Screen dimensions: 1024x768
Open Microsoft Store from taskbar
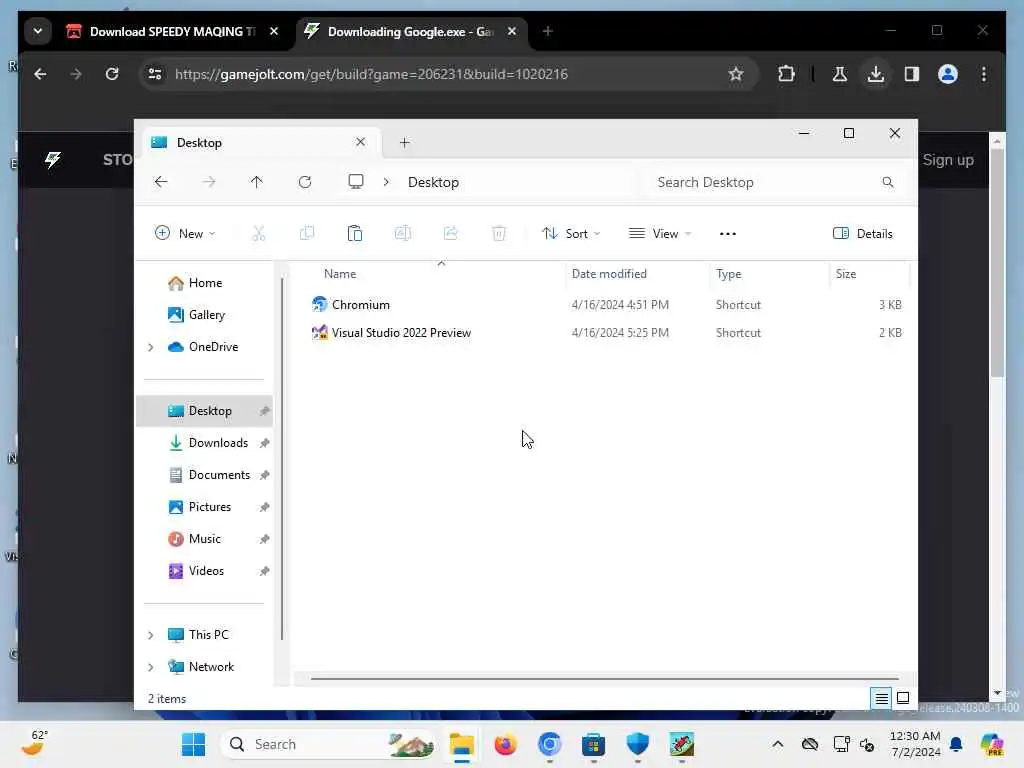[594, 744]
